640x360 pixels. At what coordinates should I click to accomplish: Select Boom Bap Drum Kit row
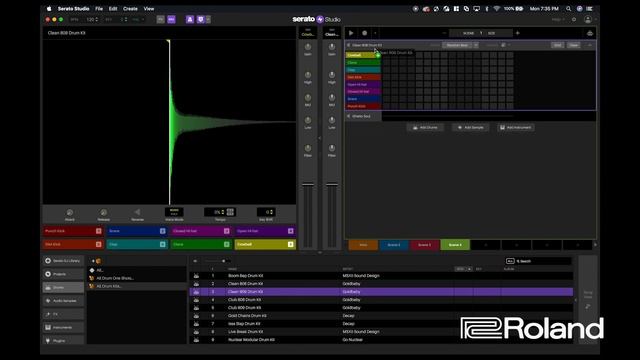381,276
